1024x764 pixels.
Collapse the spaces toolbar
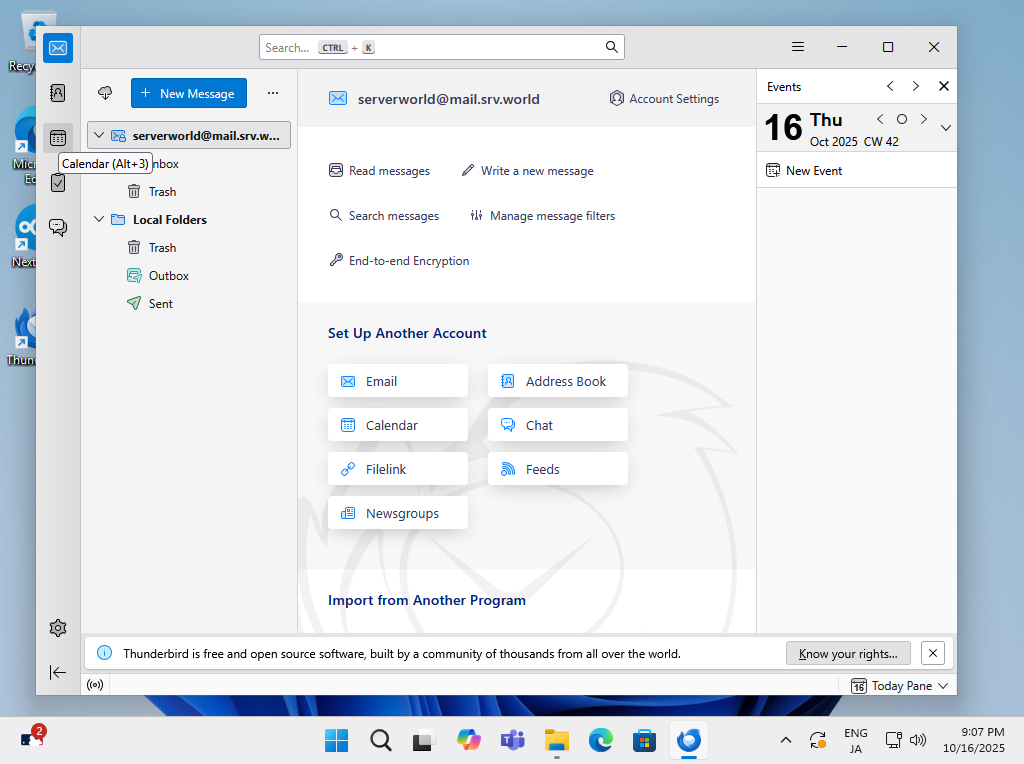click(58, 672)
